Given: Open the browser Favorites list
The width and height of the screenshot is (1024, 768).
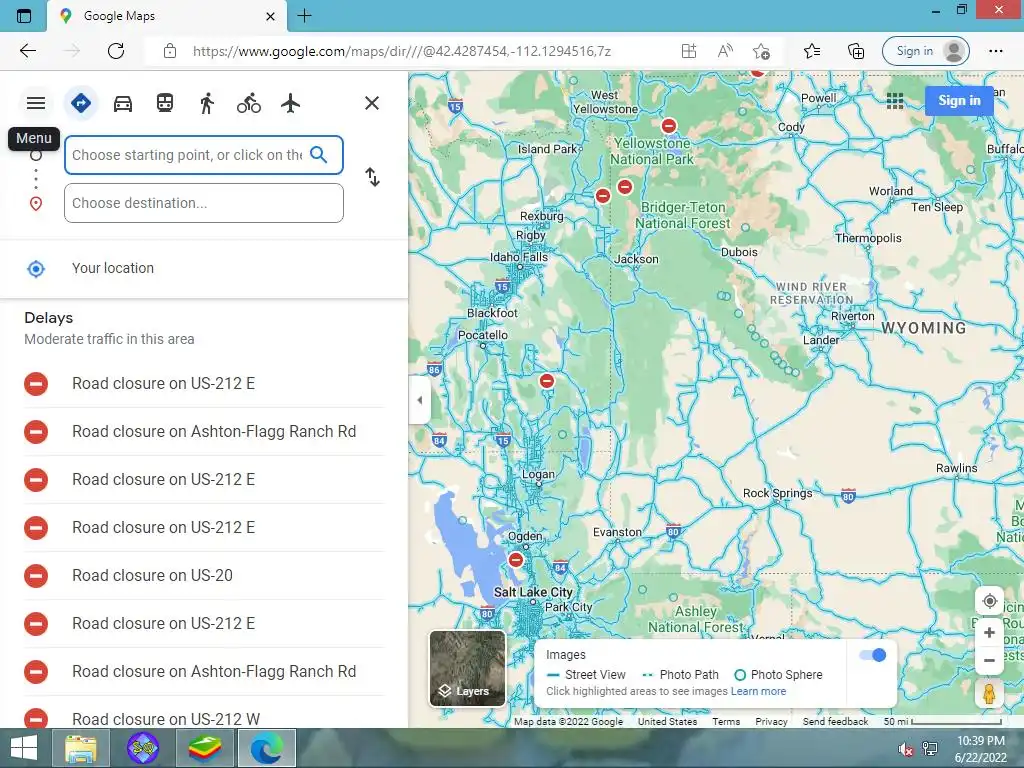Looking at the screenshot, I should [x=812, y=51].
